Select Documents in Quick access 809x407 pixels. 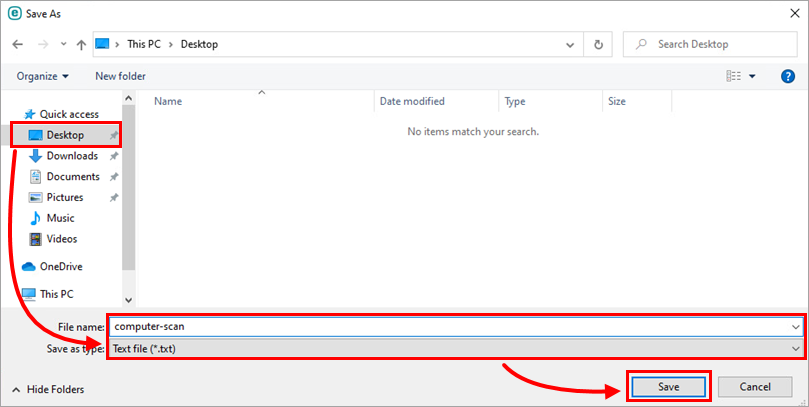(72, 177)
